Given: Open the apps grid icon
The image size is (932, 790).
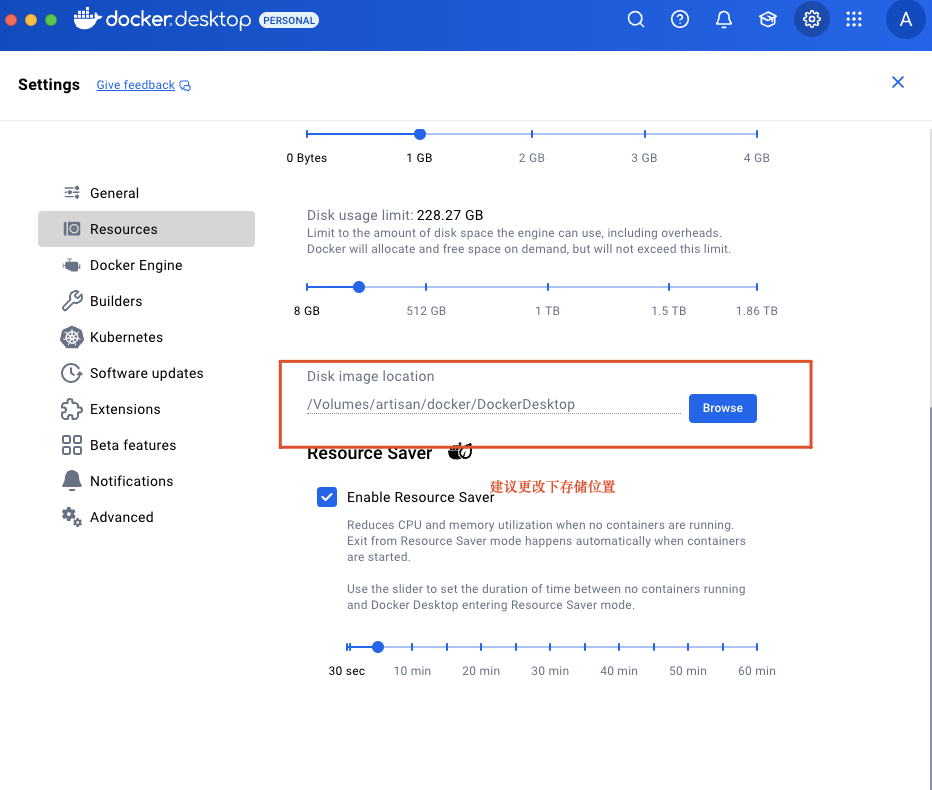Looking at the screenshot, I should (854, 20).
